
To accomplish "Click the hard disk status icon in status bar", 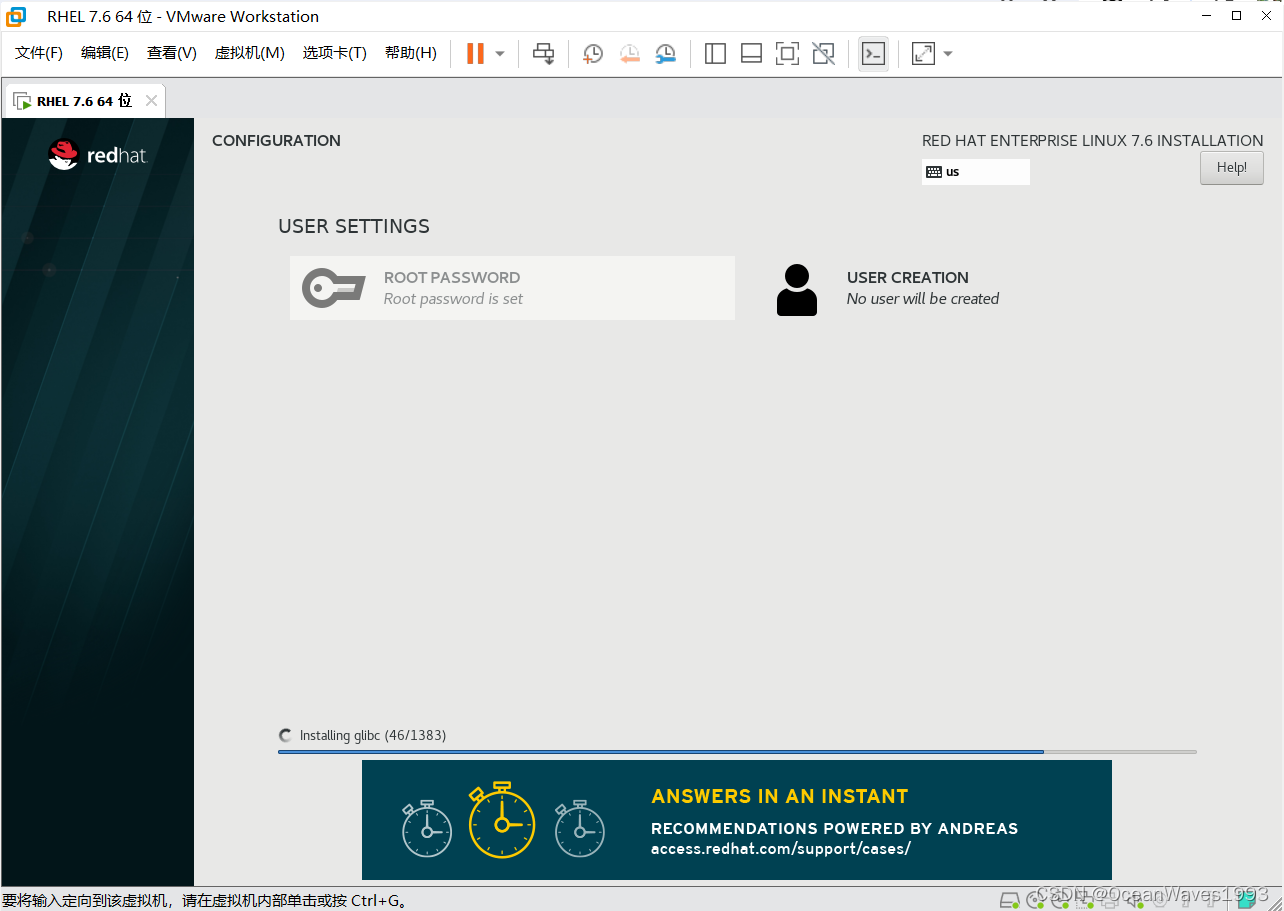I will (x=1009, y=900).
